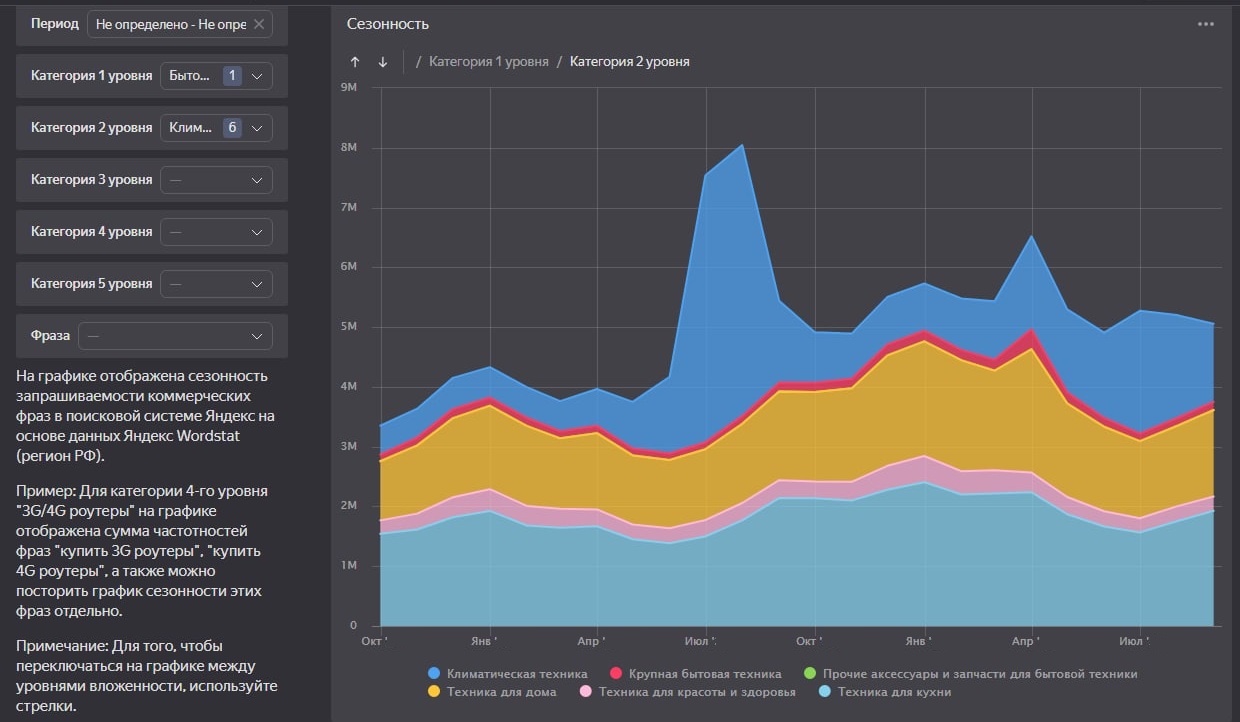Expand the Категория 5 уровня selector
Screen dimensions: 1240x722
coord(216,284)
